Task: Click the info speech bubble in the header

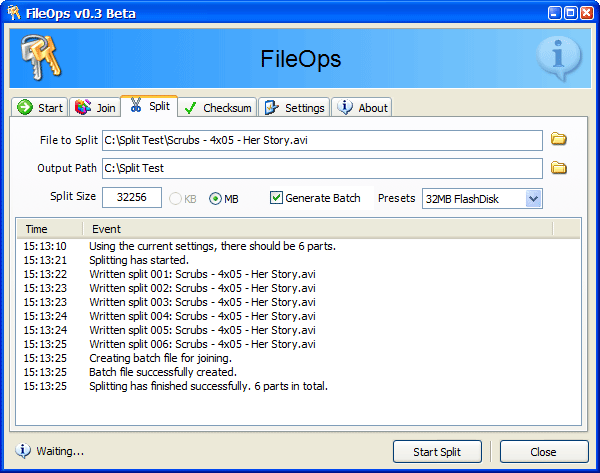Action: [x=557, y=59]
